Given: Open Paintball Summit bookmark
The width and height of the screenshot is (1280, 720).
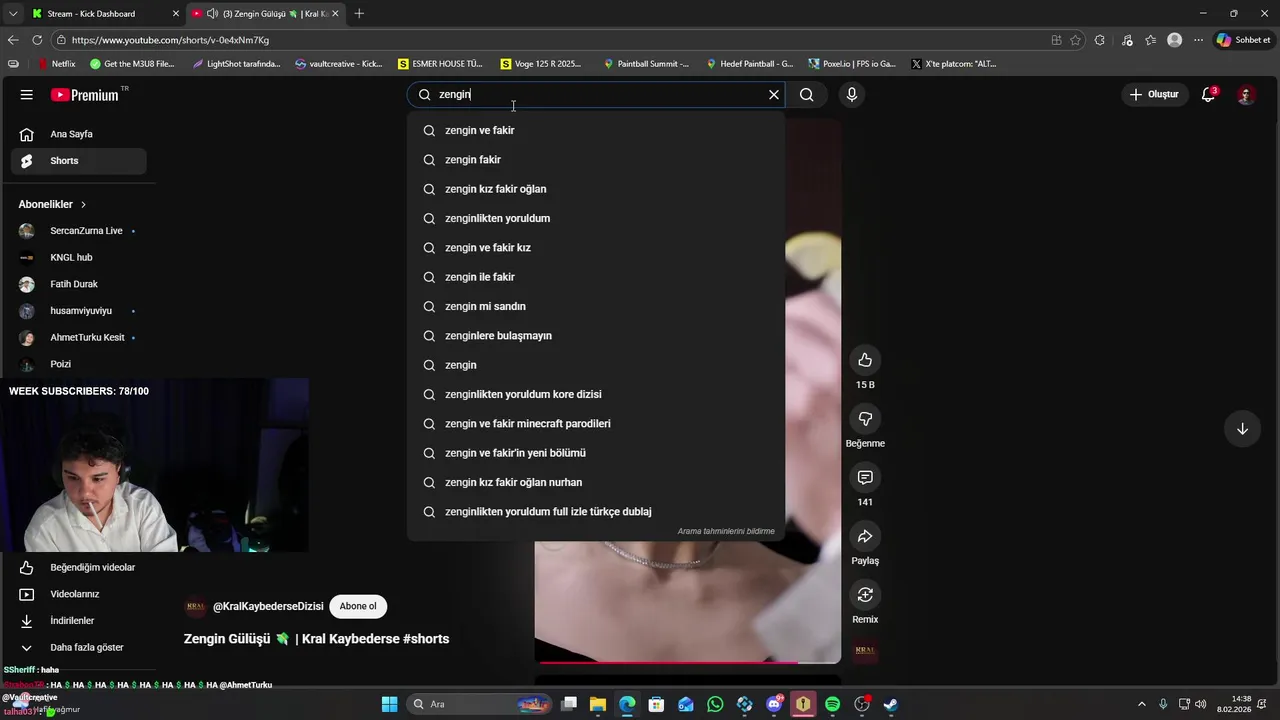Looking at the screenshot, I should coord(646,64).
